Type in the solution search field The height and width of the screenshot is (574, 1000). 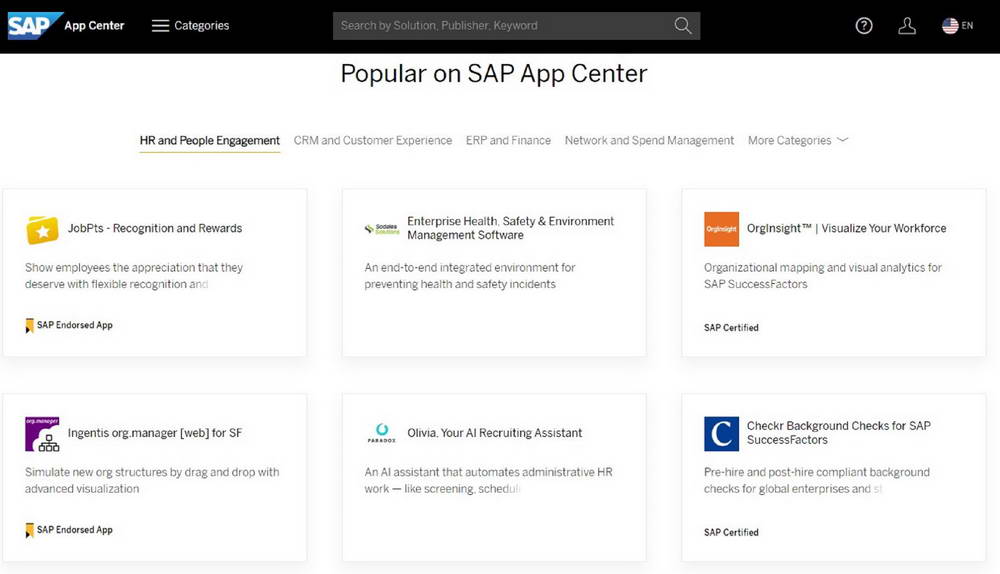[500, 26]
